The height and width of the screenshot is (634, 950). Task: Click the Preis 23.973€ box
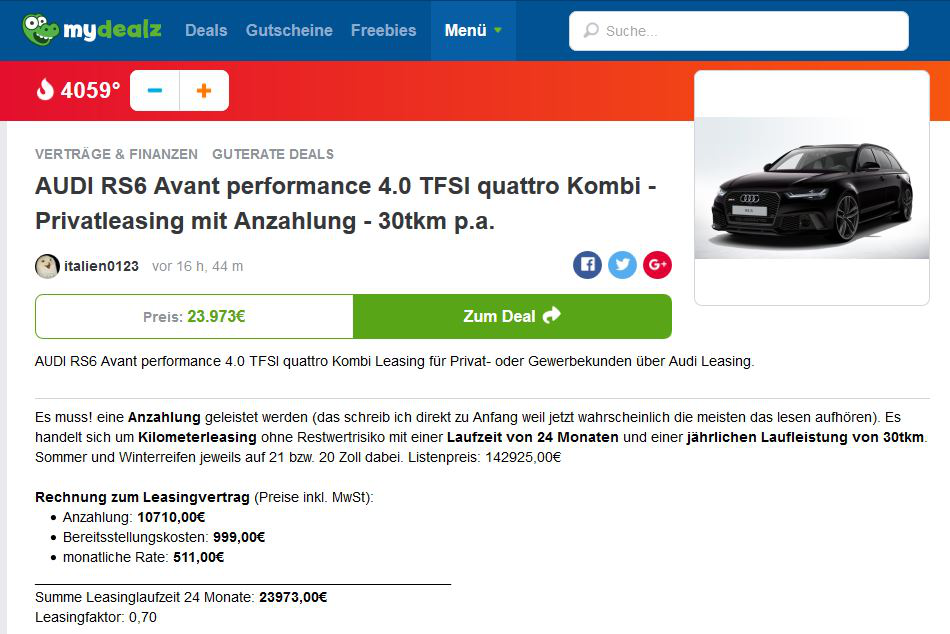point(194,316)
